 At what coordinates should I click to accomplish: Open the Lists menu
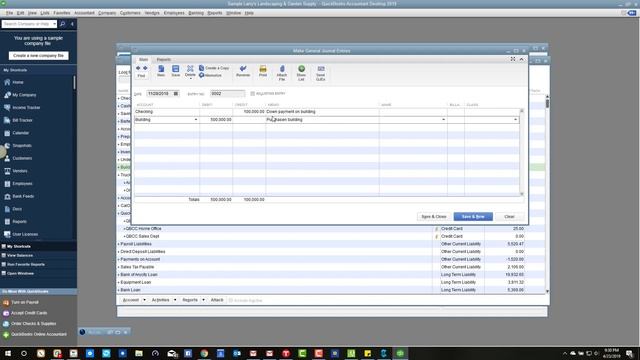45,13
